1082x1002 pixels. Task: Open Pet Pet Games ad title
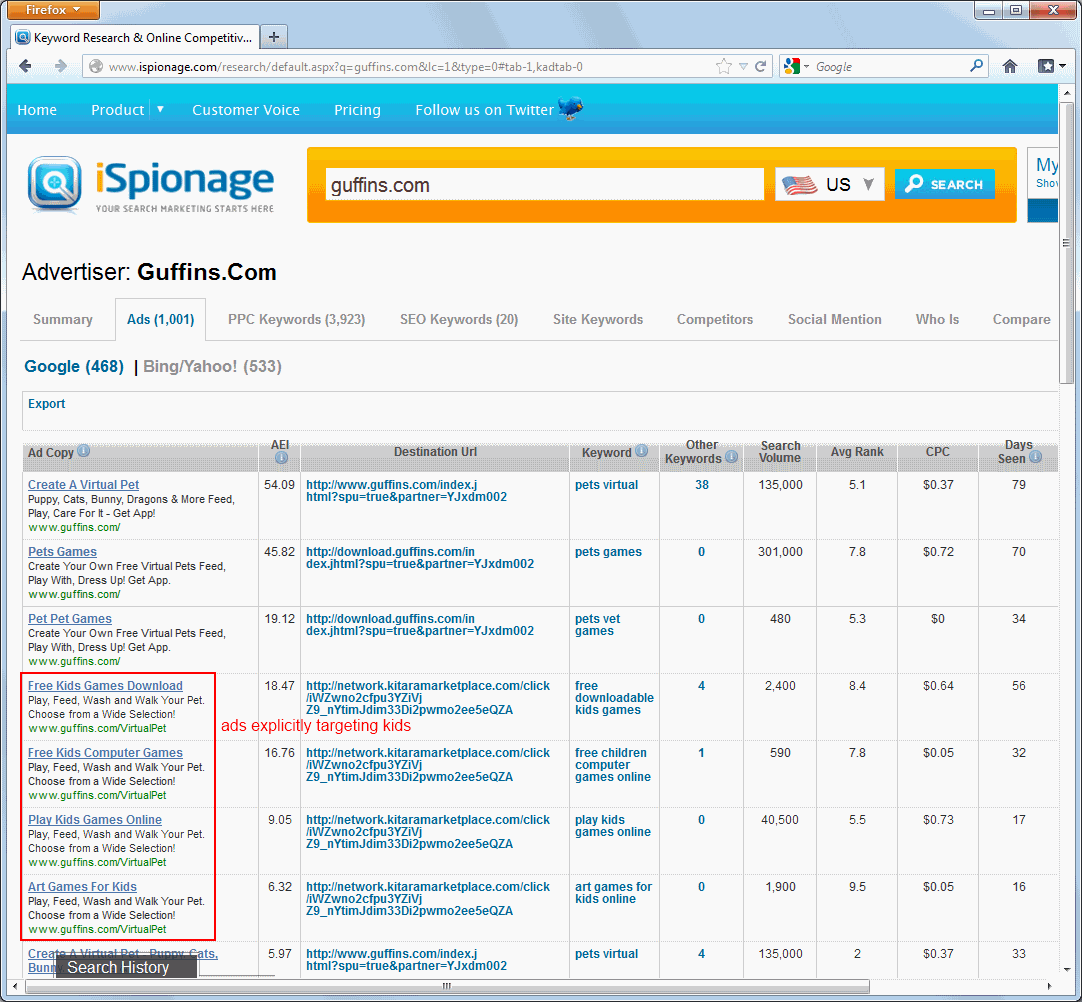(70, 618)
